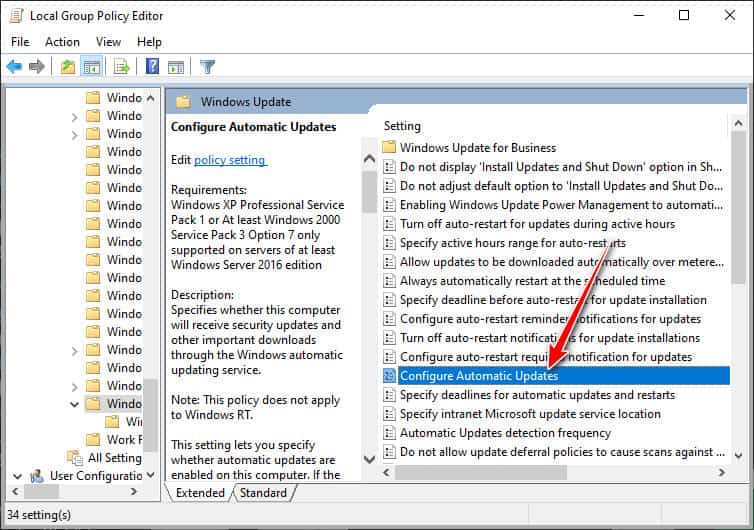This screenshot has width=754, height=530.
Task: Select Do not display 'Install Updates and Shut Down' setting
Action: point(561,166)
